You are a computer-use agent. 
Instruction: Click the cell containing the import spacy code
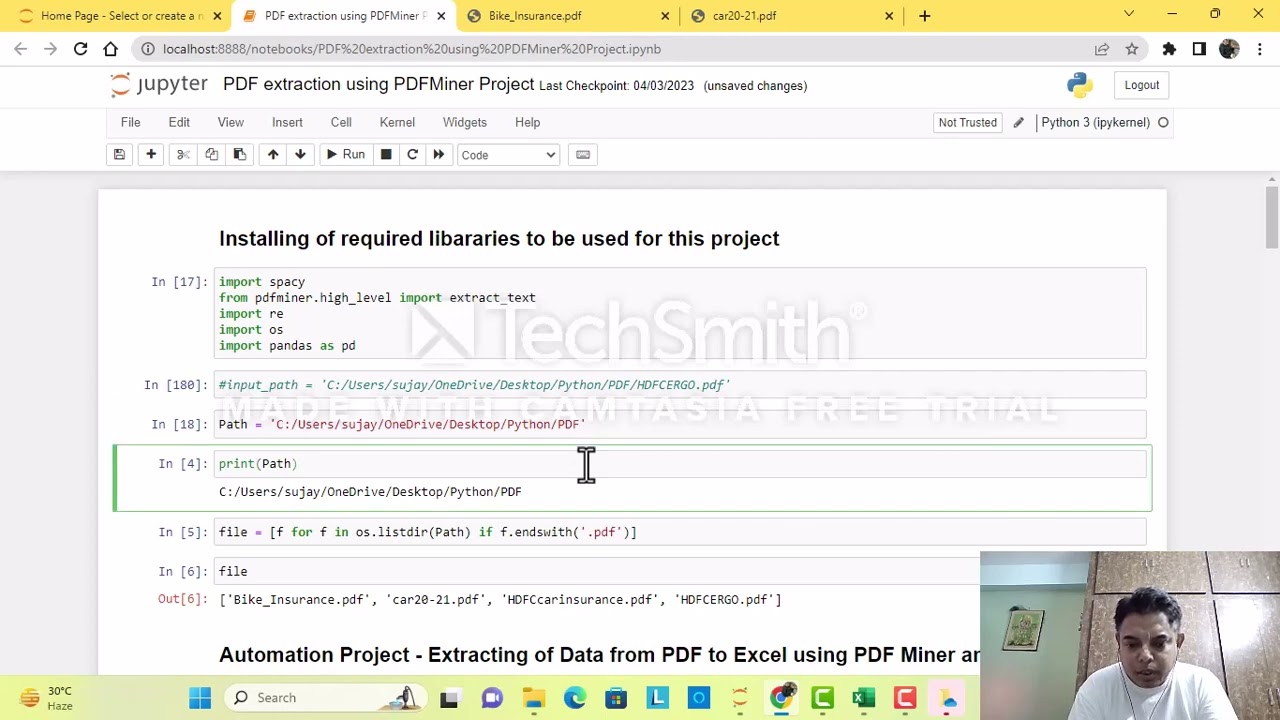tap(680, 314)
